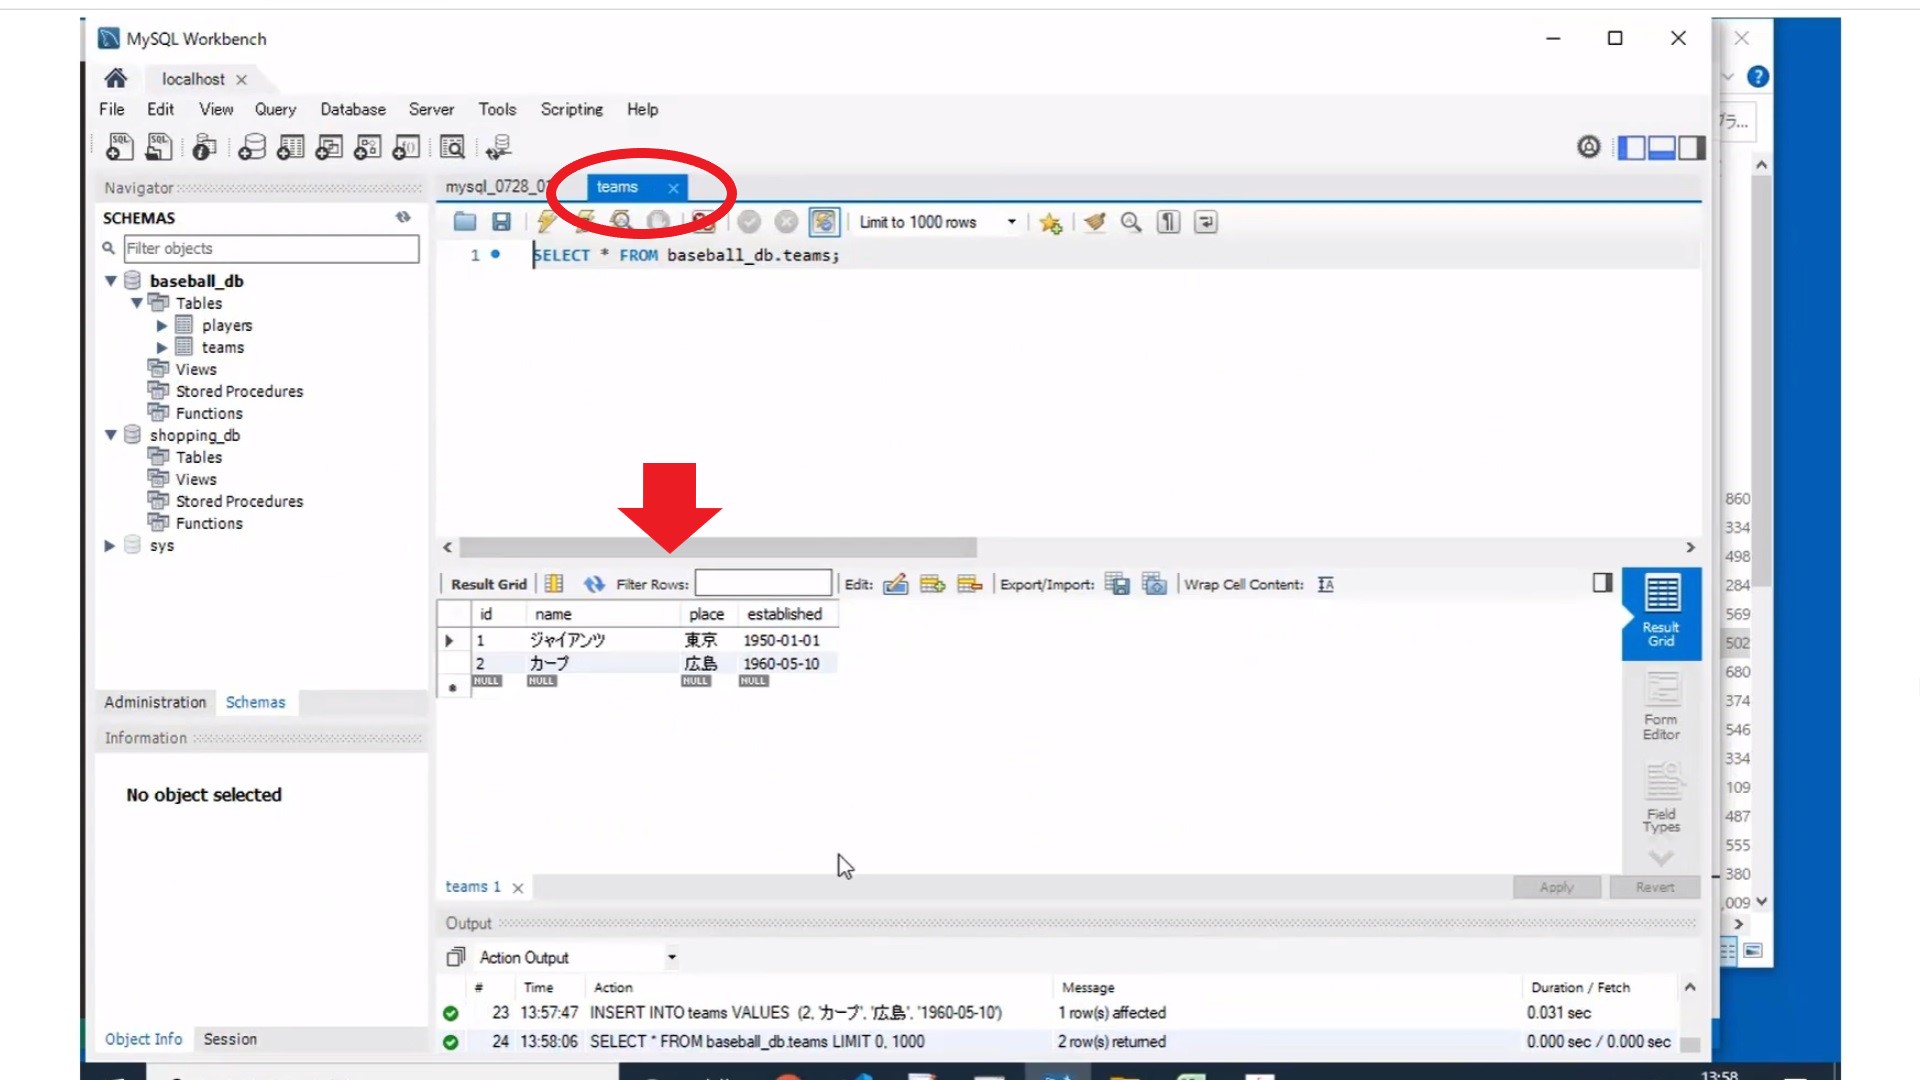Click the Add to favorites star icon
Screen dimensions: 1920x1080
[1050, 222]
